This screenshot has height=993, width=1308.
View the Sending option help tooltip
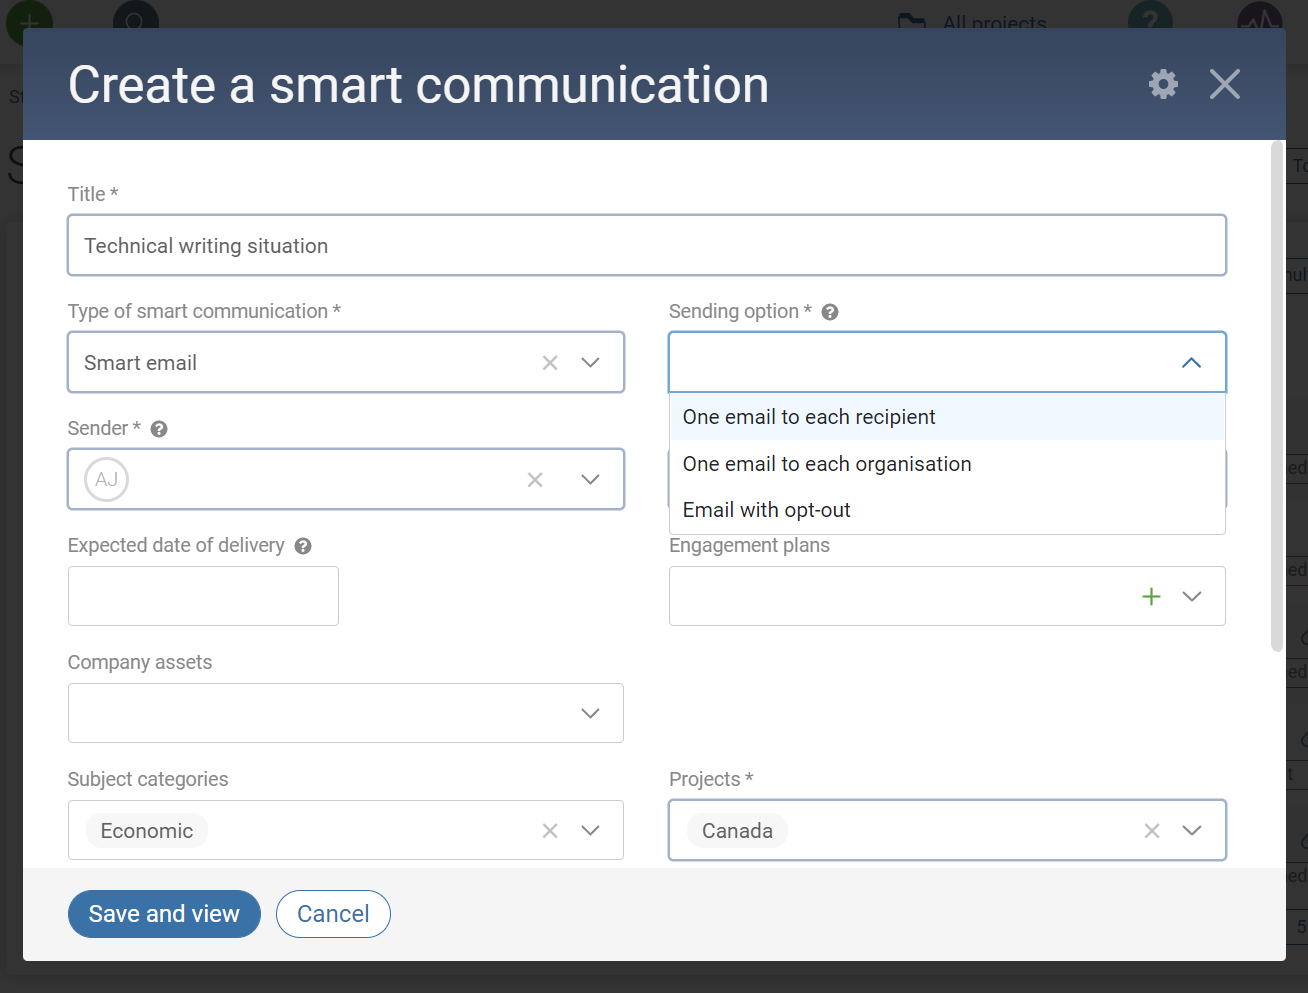[829, 311]
